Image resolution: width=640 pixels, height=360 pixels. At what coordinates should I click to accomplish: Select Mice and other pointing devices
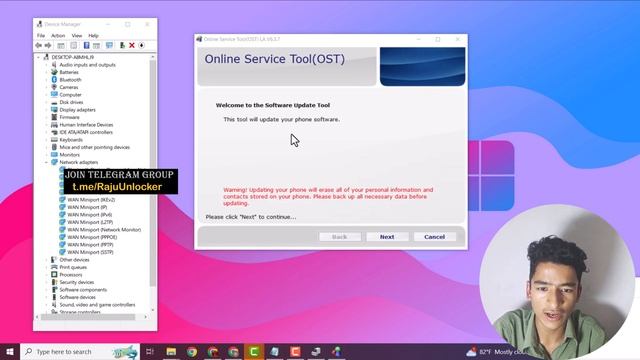[x=94, y=147]
